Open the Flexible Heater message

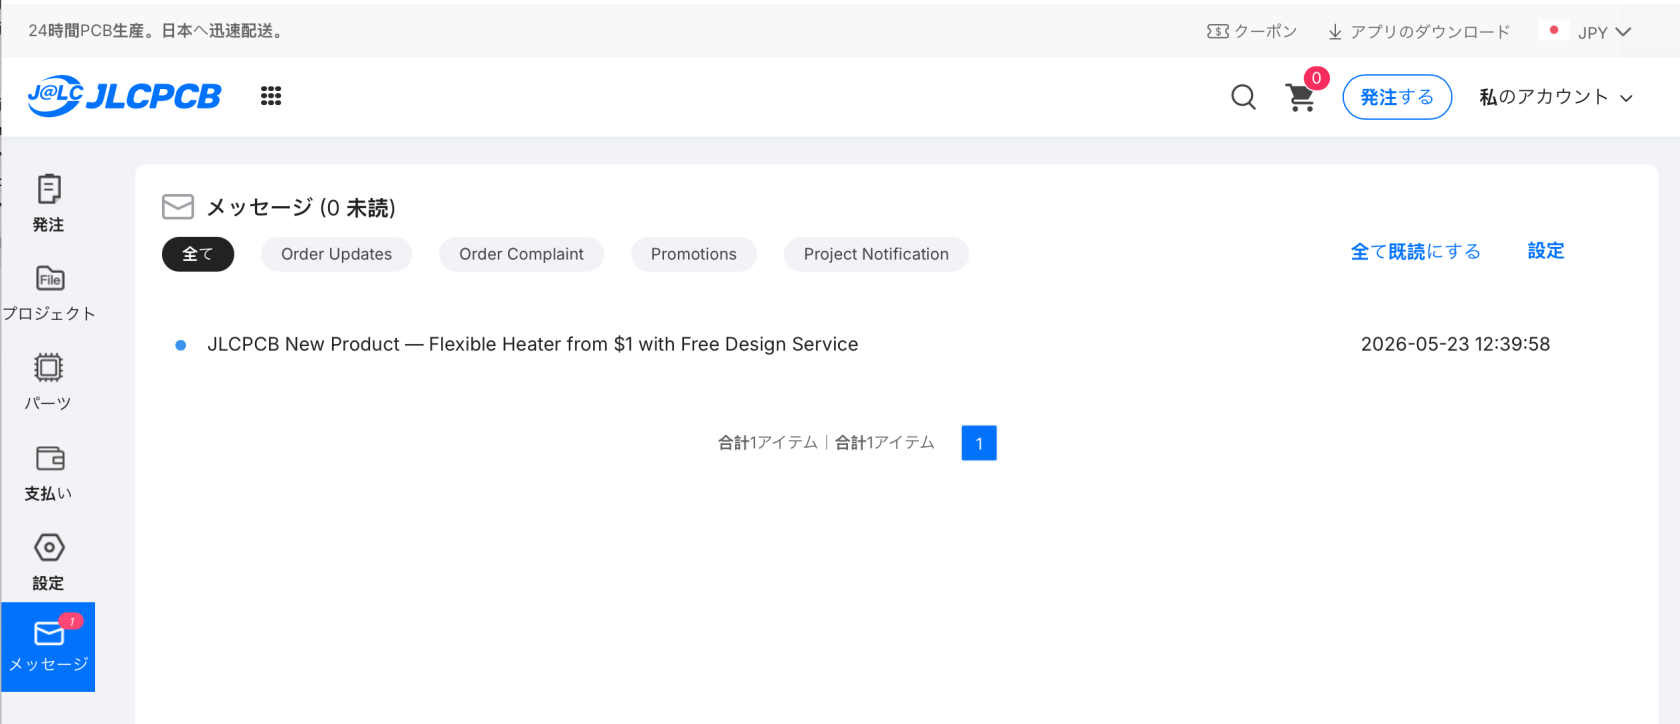(532, 344)
